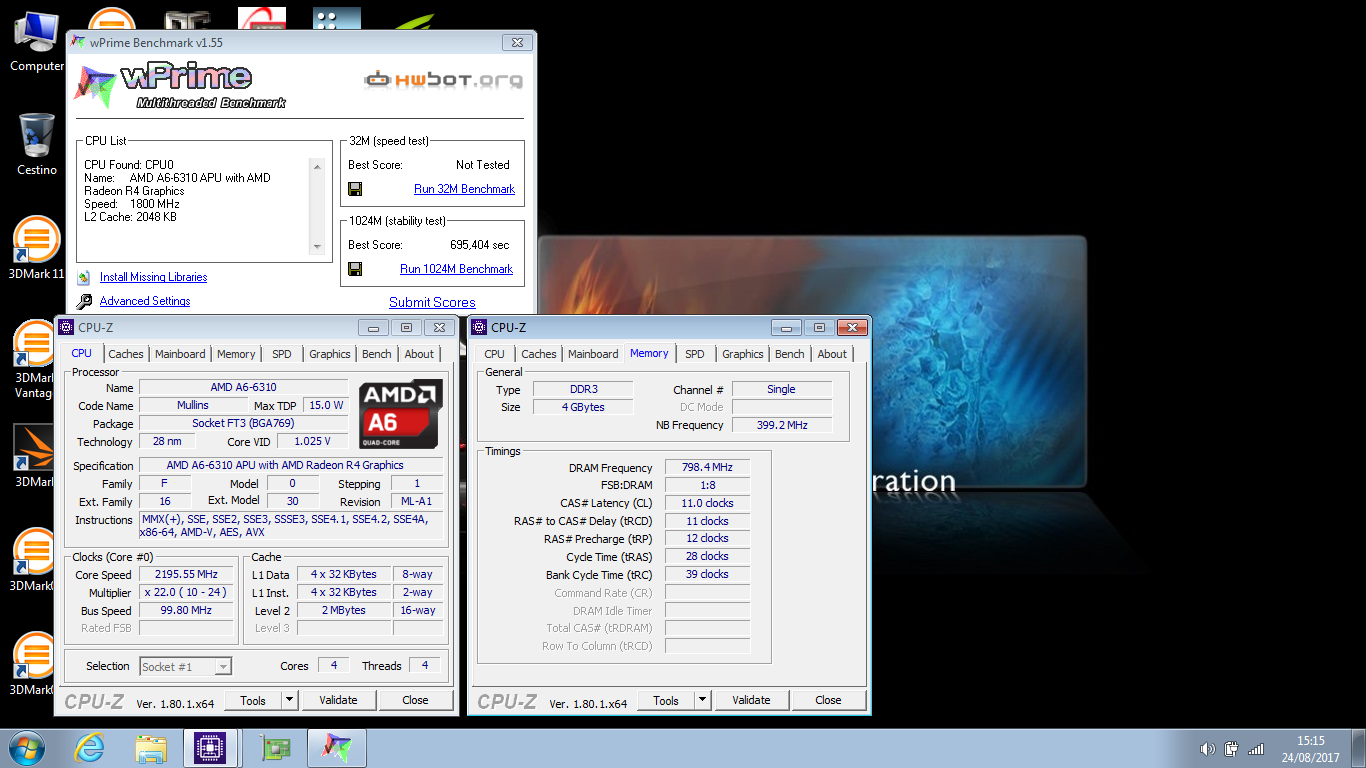The height and width of the screenshot is (768, 1366).
Task: Switch to Mainboard tab in right CPU-Z
Action: point(593,354)
